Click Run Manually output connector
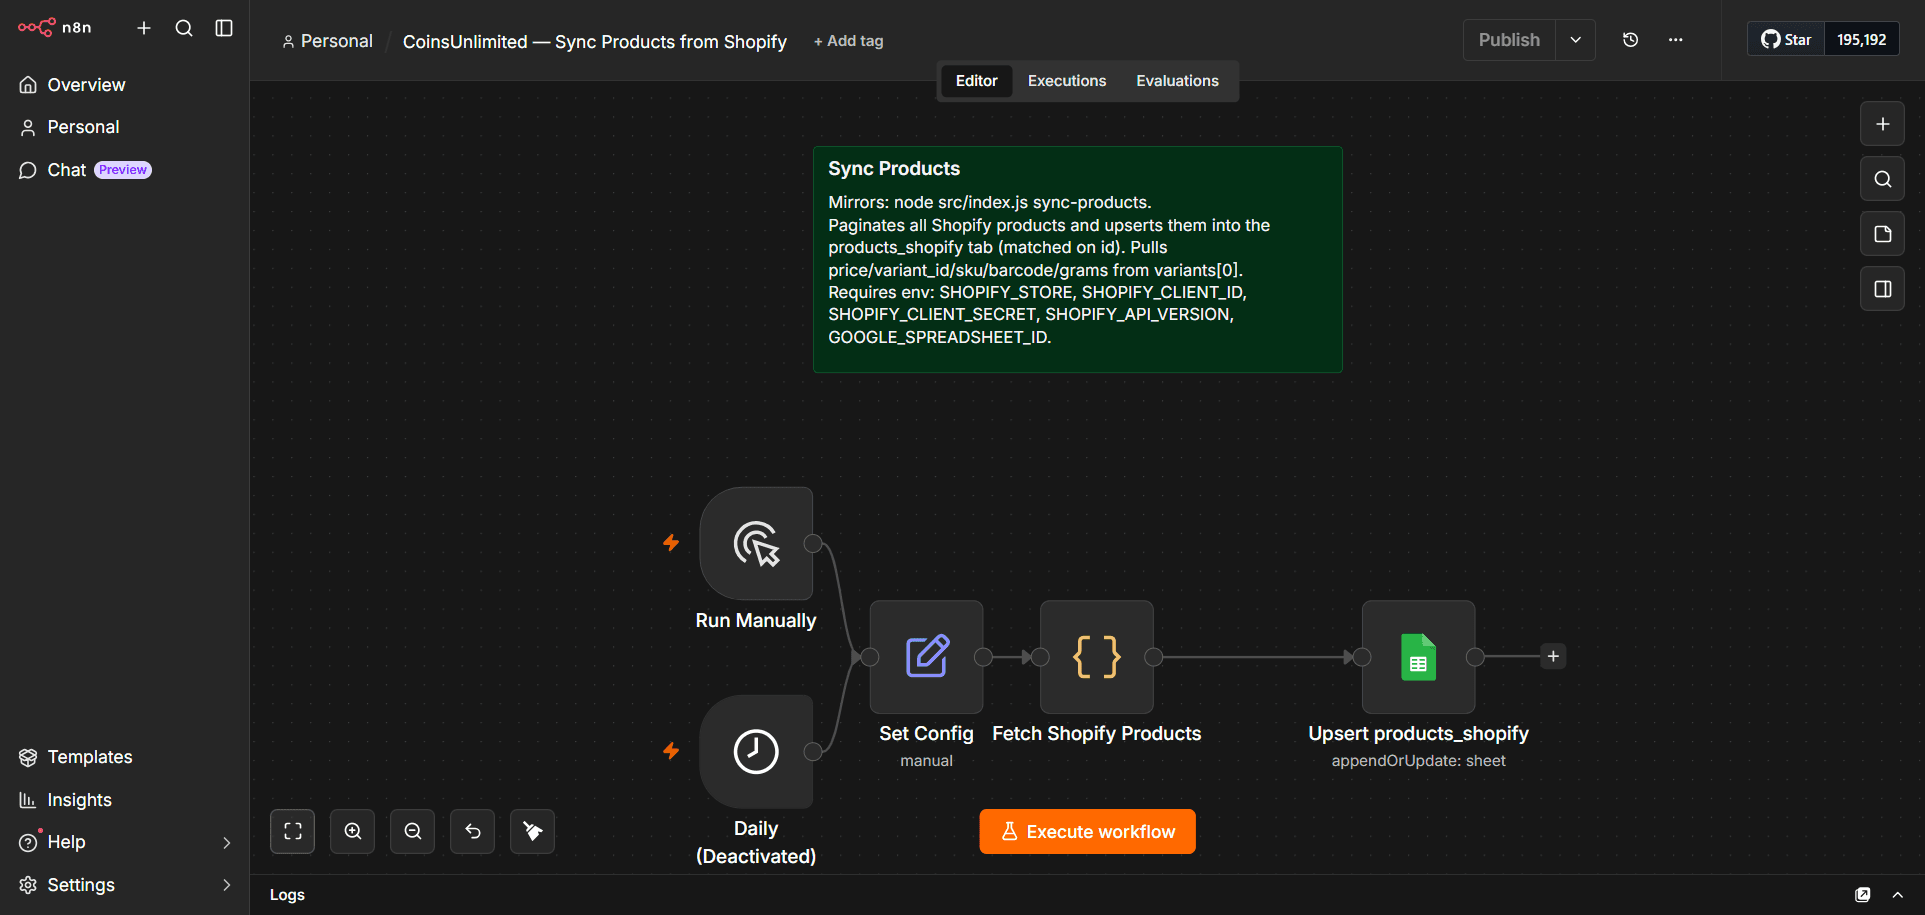Screen dimensions: 1925x915 click(x=813, y=544)
